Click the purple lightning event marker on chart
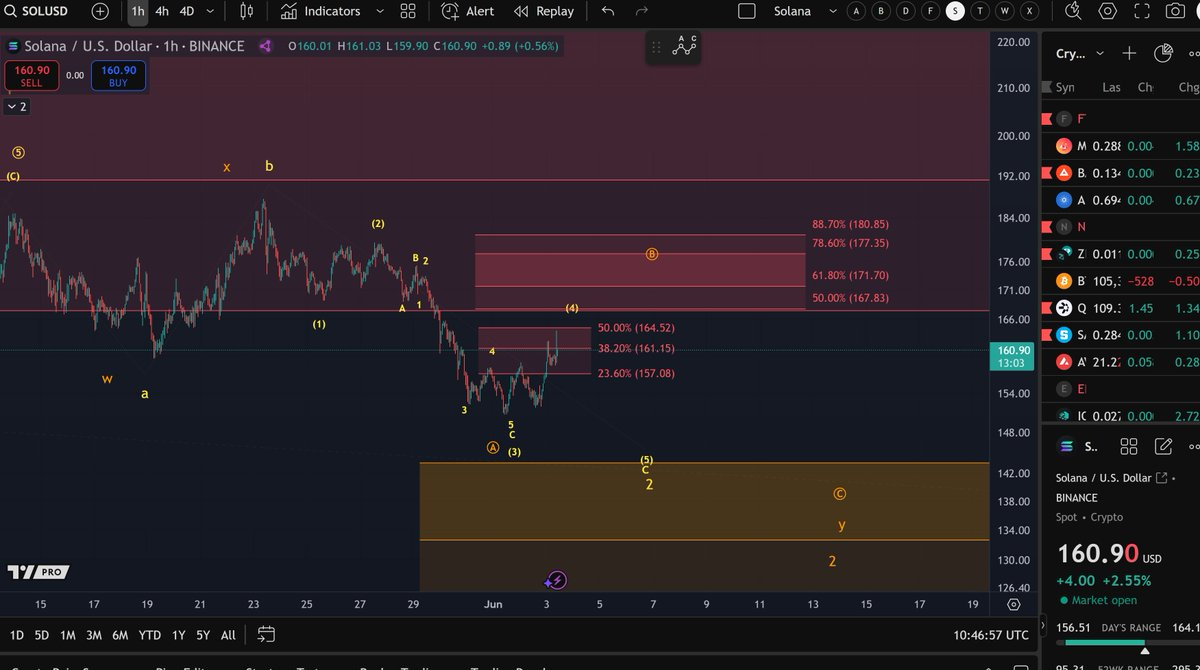The image size is (1200, 670). (x=557, y=580)
